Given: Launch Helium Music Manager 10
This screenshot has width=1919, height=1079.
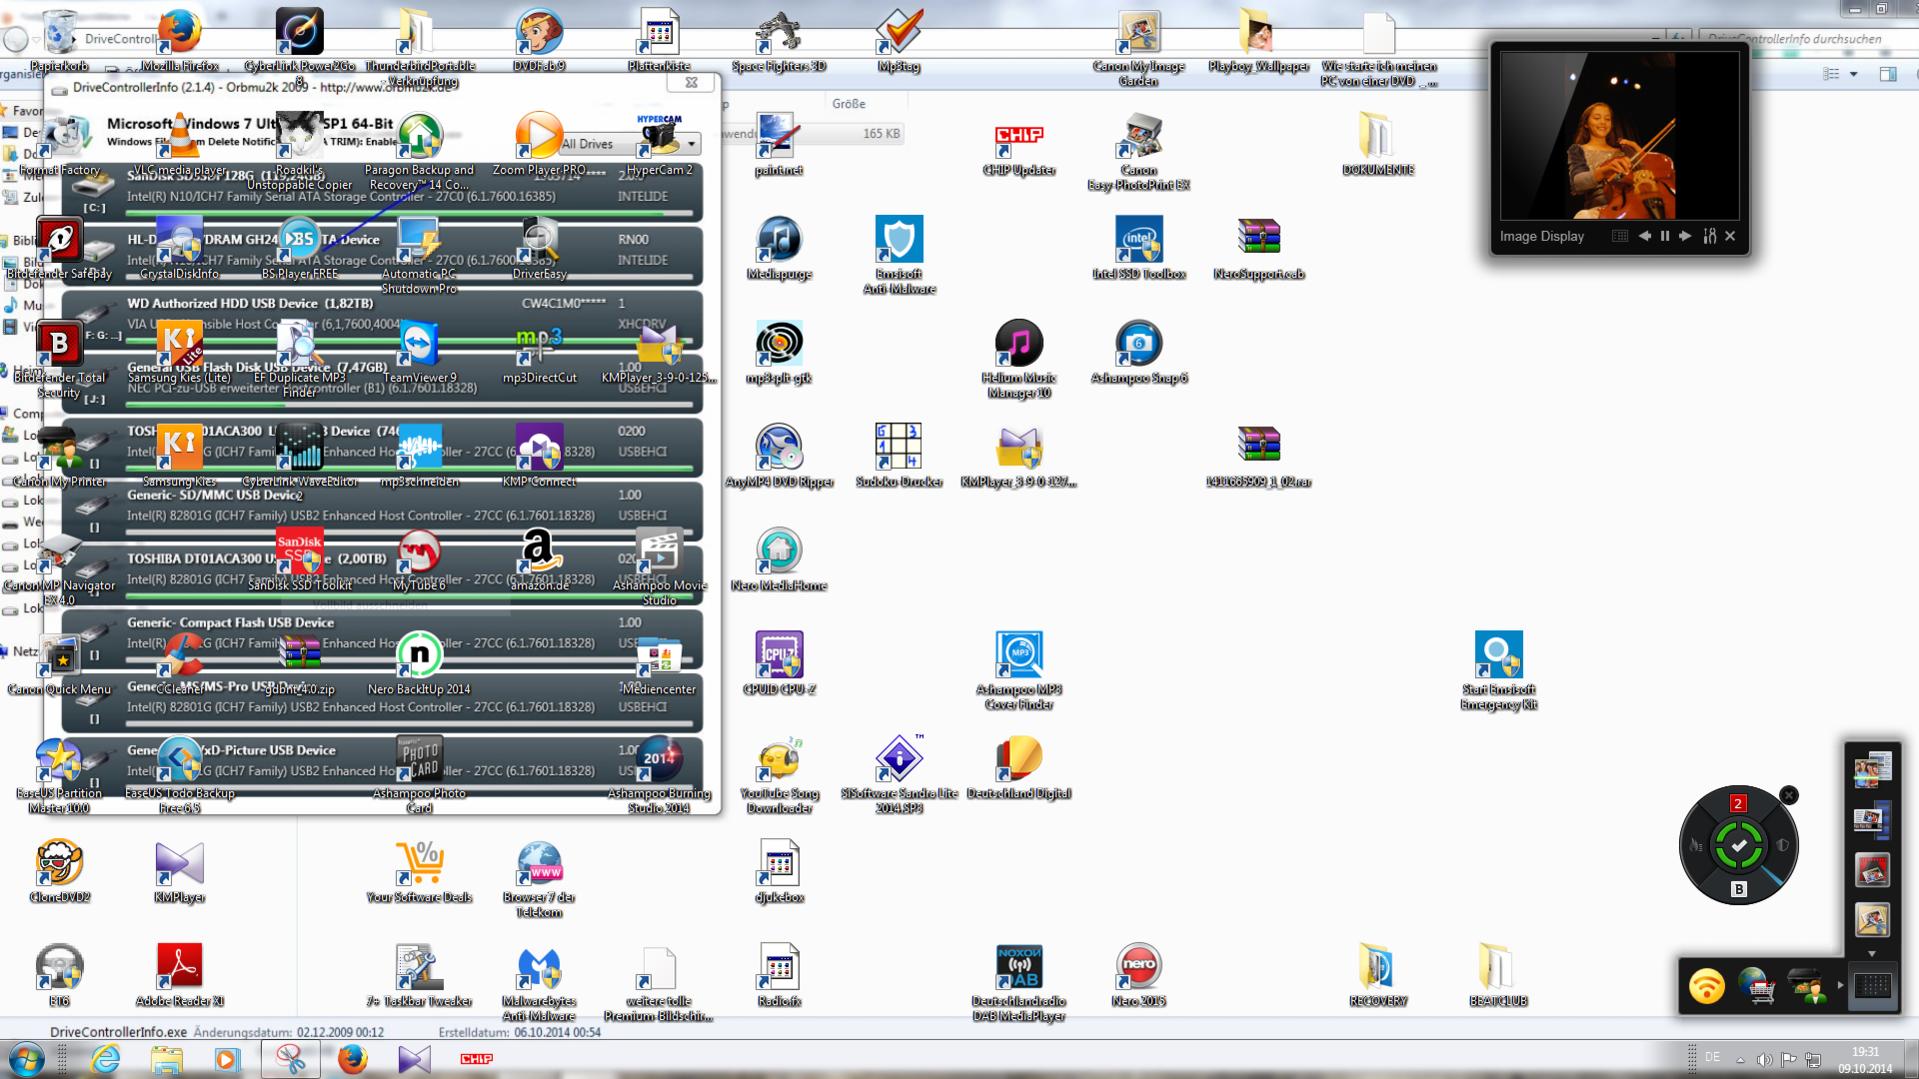Looking at the screenshot, I should [1019, 359].
